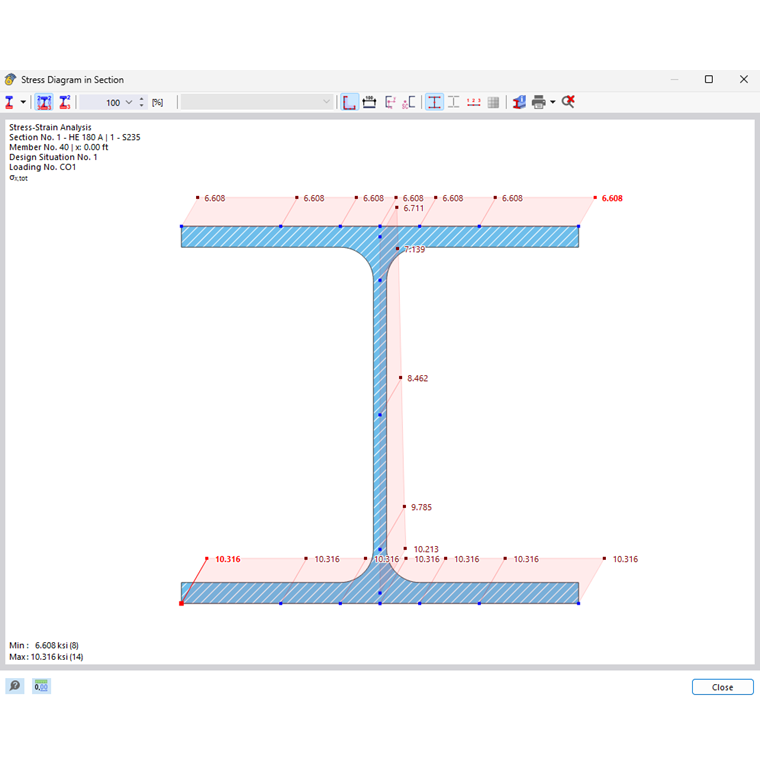Click the 100 value in the scale field
760x772 pixels.
tap(113, 103)
